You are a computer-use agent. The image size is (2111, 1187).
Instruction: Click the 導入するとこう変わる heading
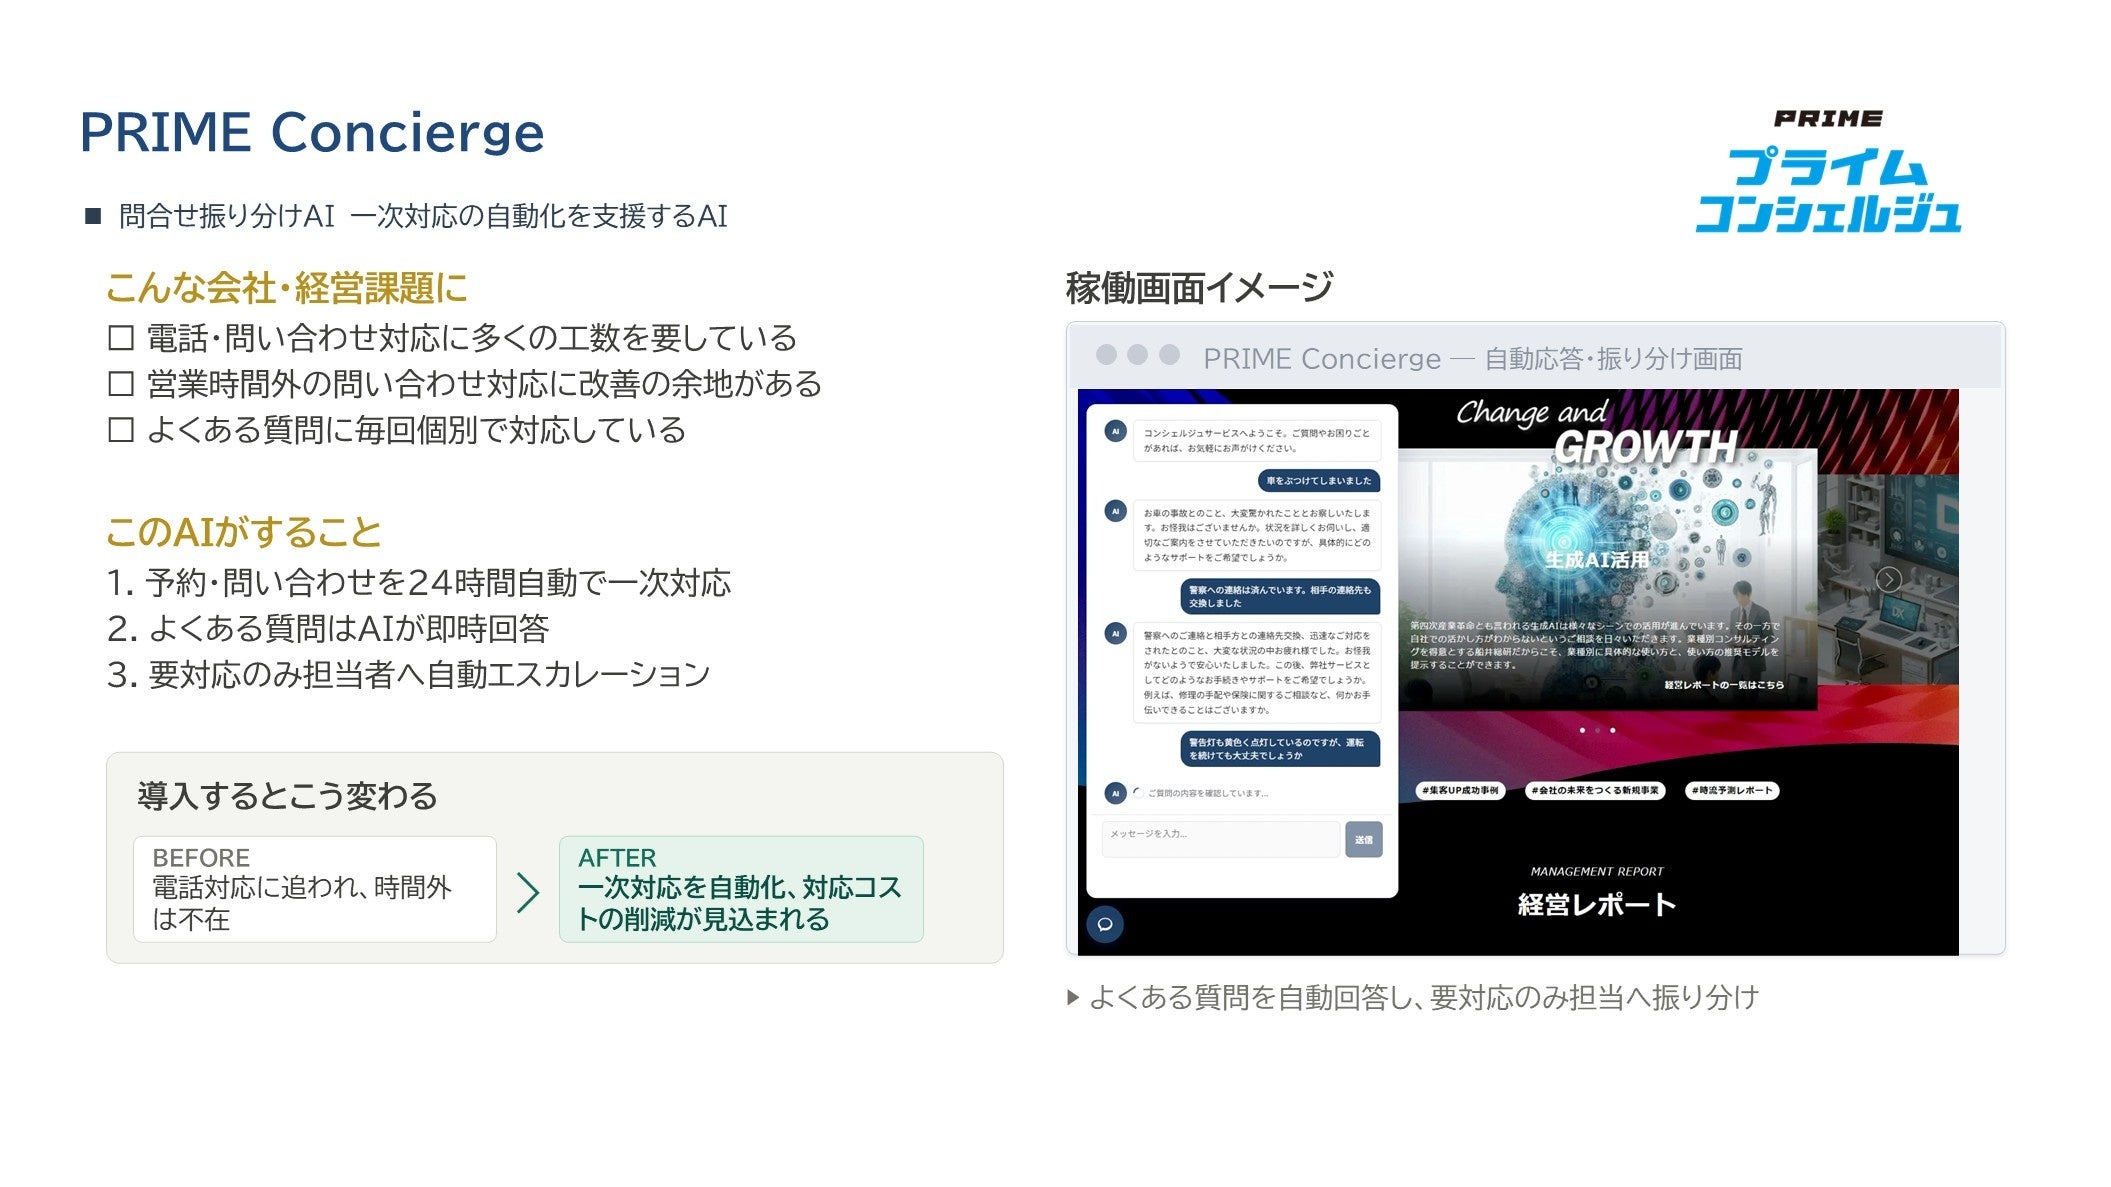click(288, 796)
